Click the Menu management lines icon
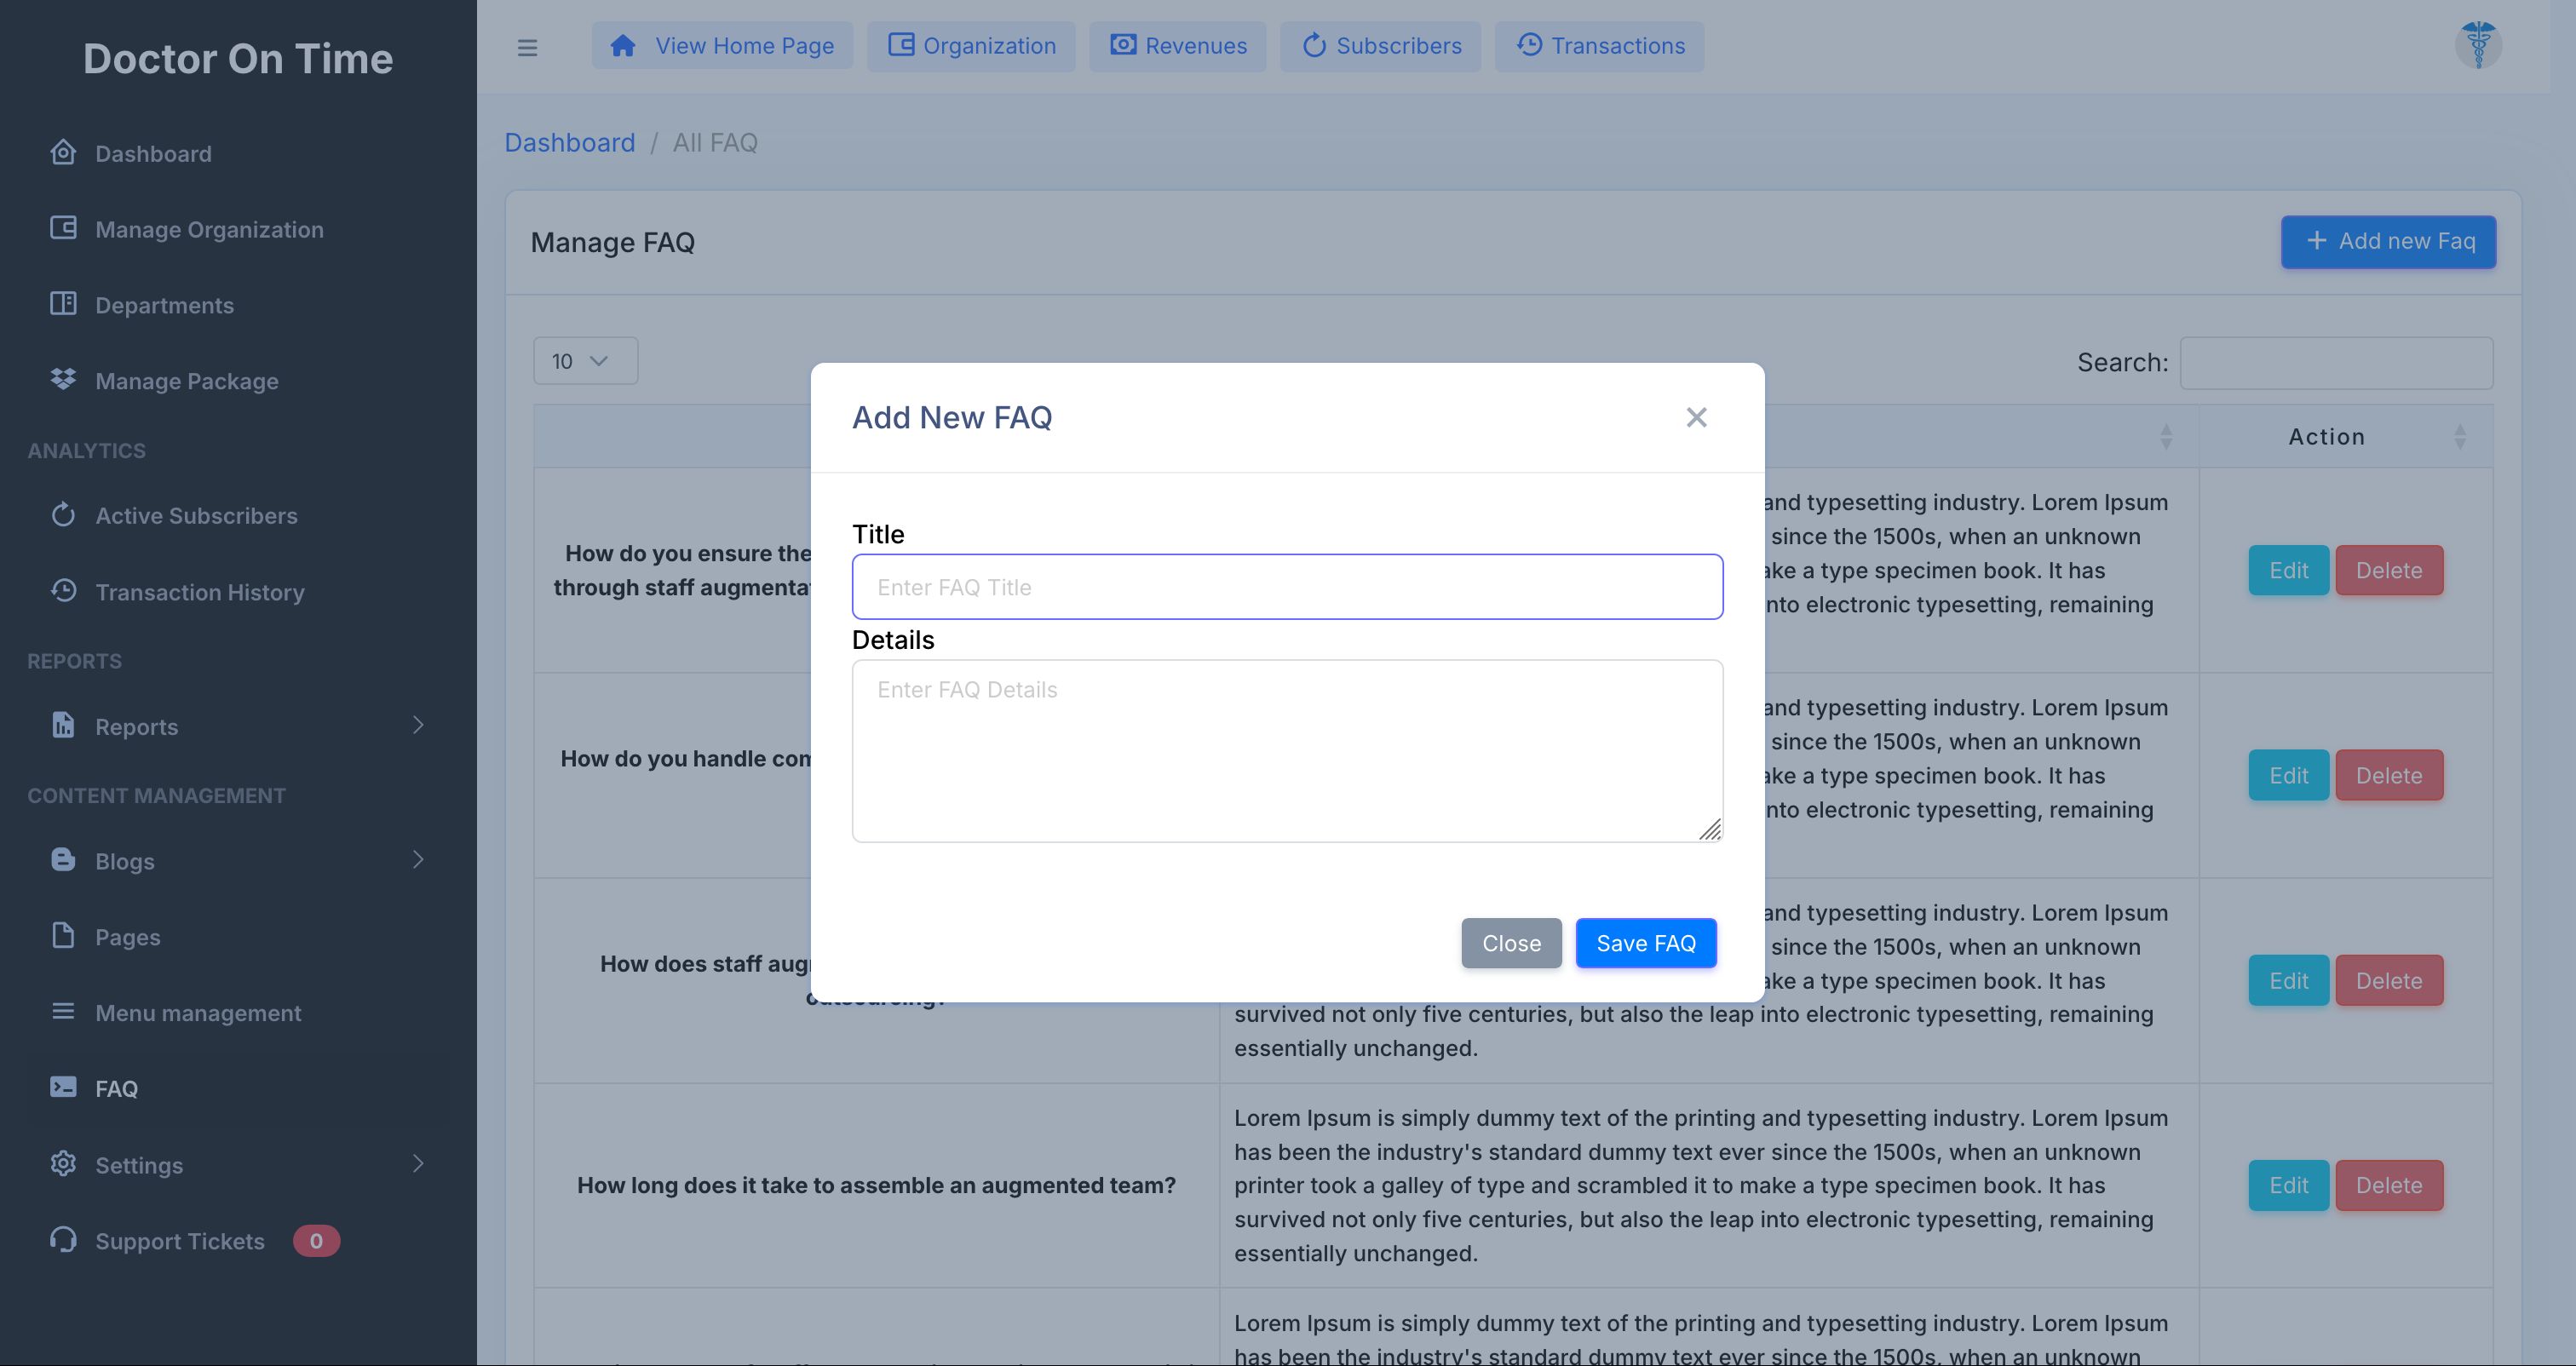 [x=63, y=1011]
